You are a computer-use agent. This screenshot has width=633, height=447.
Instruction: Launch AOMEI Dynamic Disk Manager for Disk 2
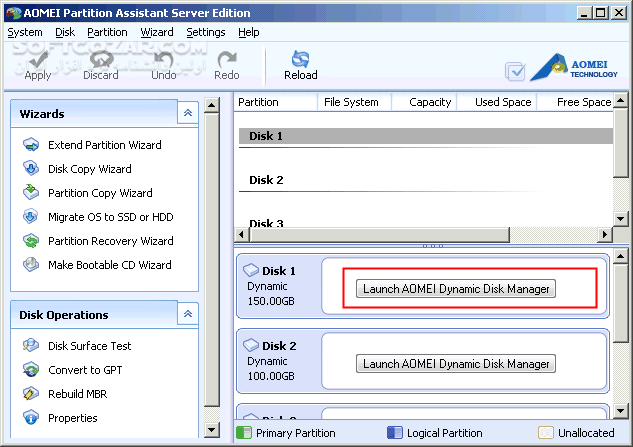(455, 364)
